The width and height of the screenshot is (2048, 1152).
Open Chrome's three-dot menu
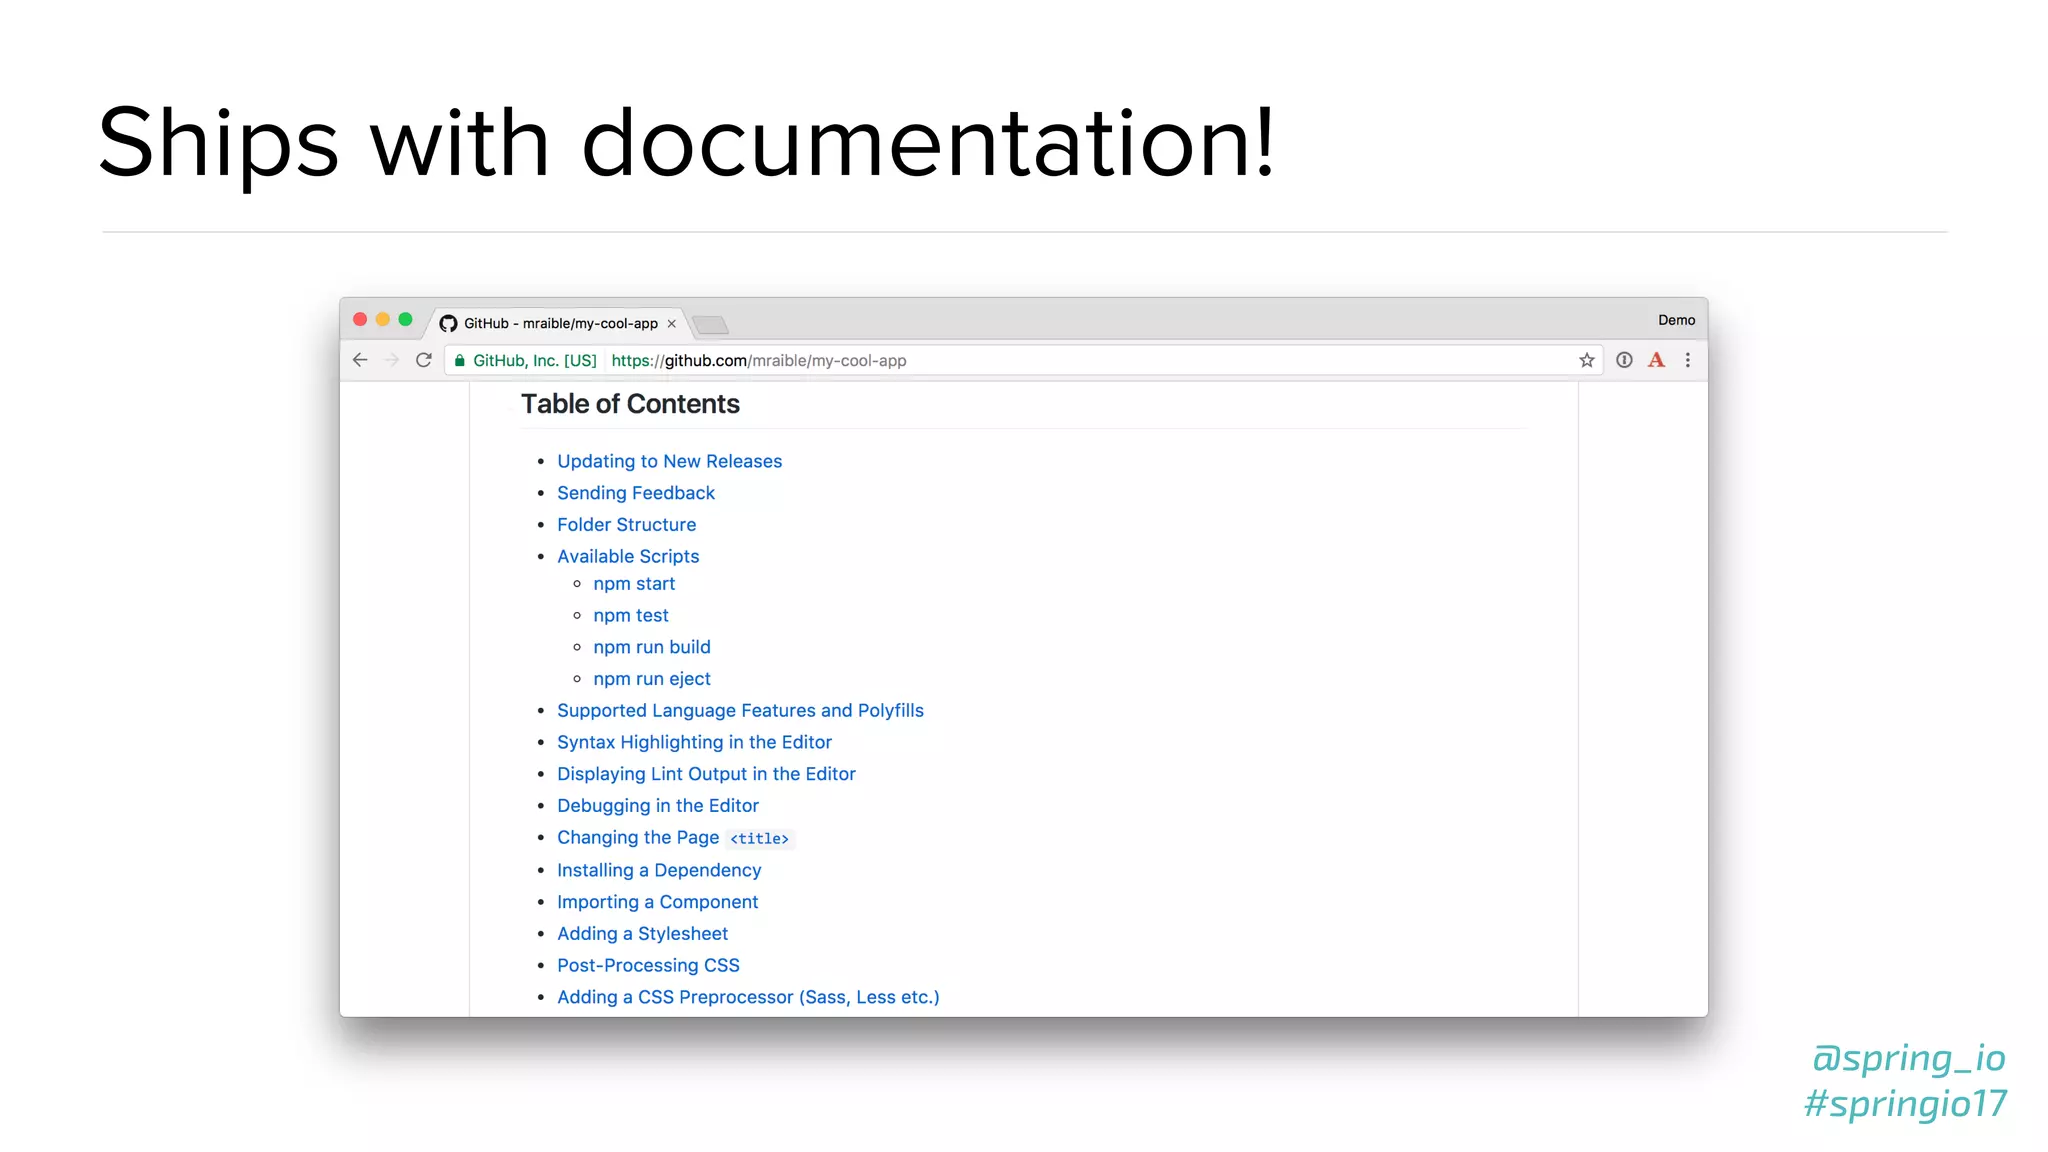click(x=1688, y=360)
